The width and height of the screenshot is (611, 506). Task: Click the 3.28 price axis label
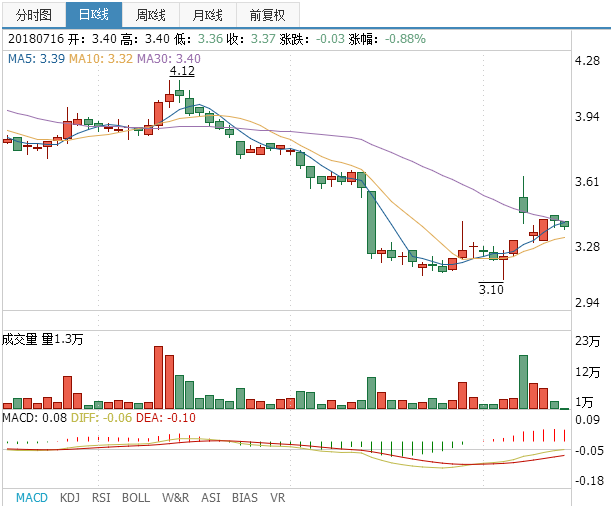pos(587,246)
